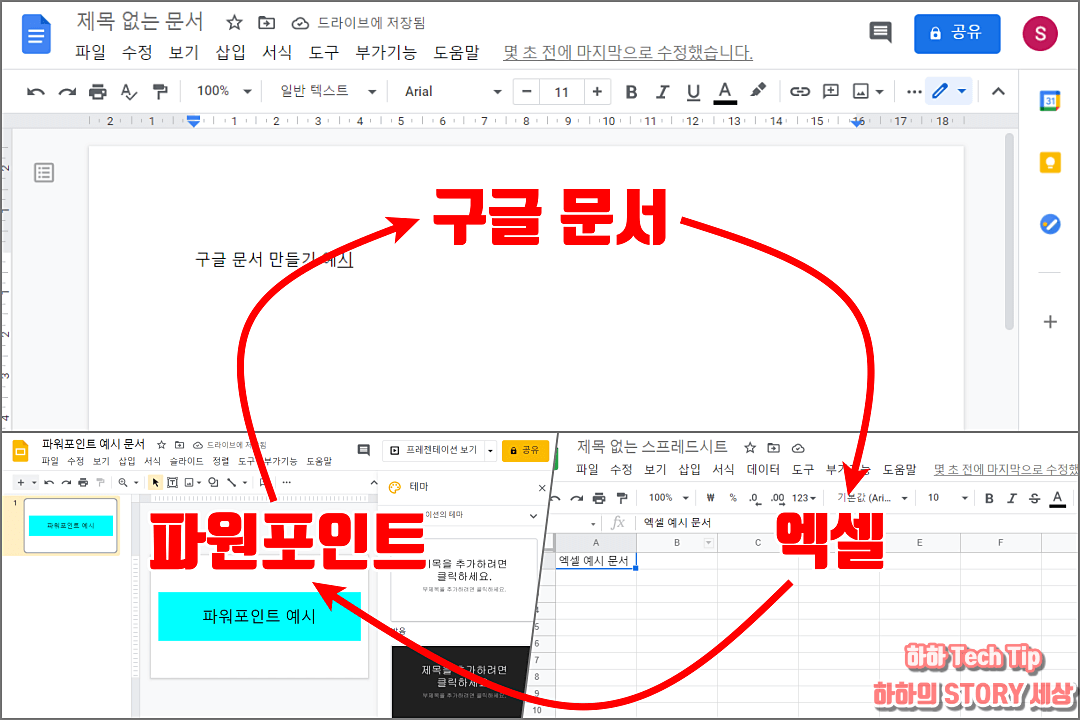Open the 파일 menu in Google Docs
The image size is (1080, 720).
pyautogui.click(x=90, y=52)
